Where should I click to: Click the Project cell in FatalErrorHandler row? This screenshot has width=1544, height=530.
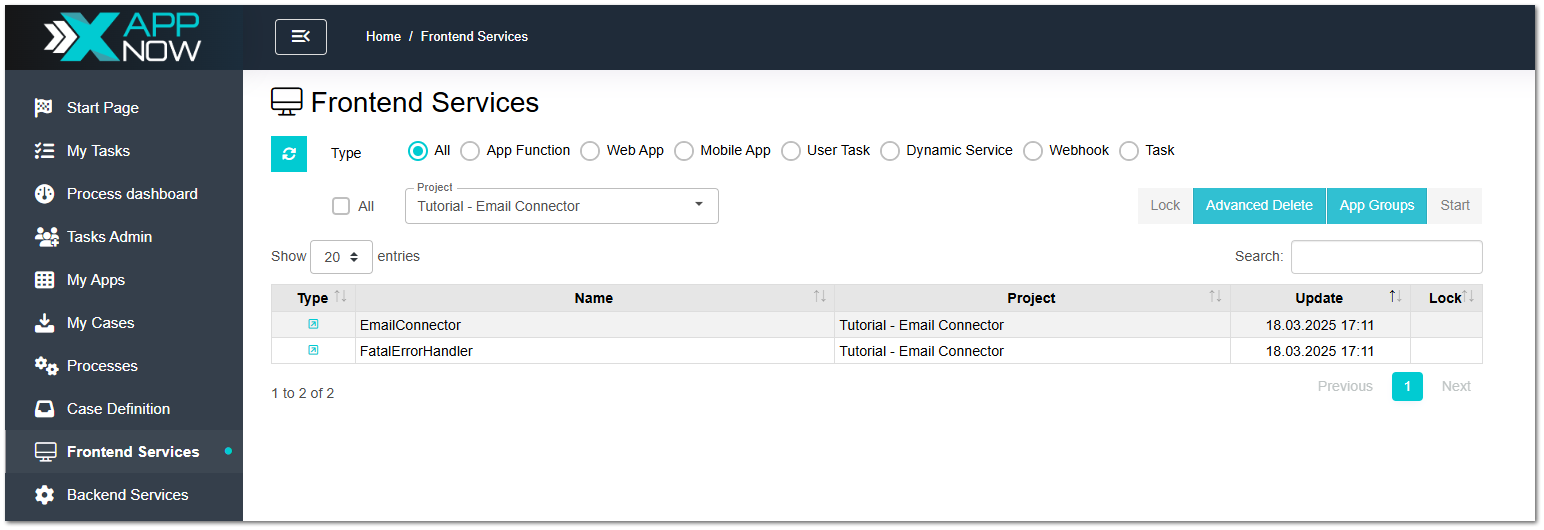click(1032, 351)
